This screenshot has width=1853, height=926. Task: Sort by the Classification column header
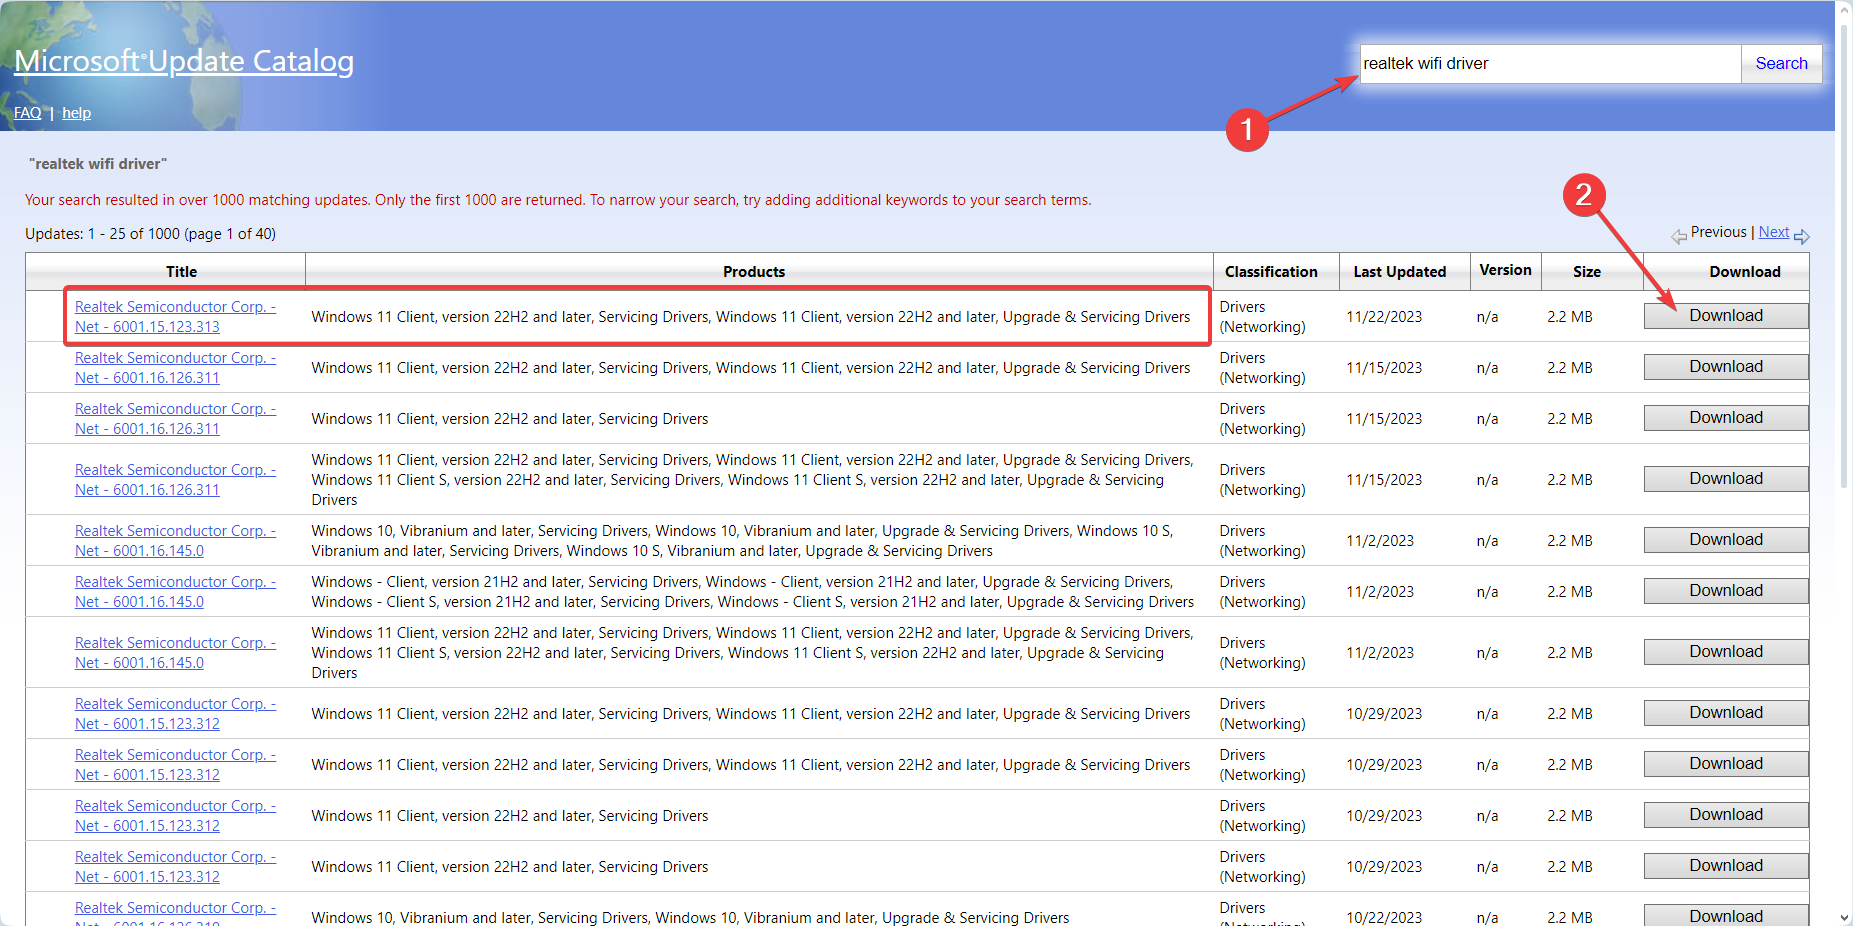pos(1271,271)
